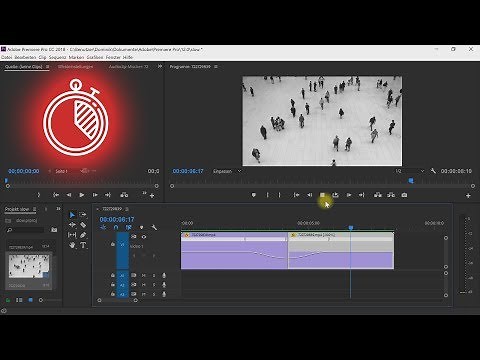Open the Datei menu
Image resolution: width=480 pixels, height=360 pixels.
coord(6,57)
